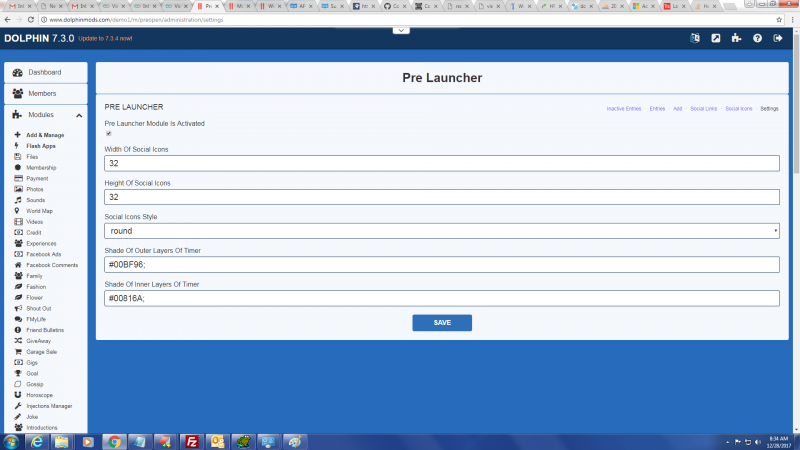The image size is (800, 450).
Task: Click the Shout Out megaphone icon
Action: 18,308
